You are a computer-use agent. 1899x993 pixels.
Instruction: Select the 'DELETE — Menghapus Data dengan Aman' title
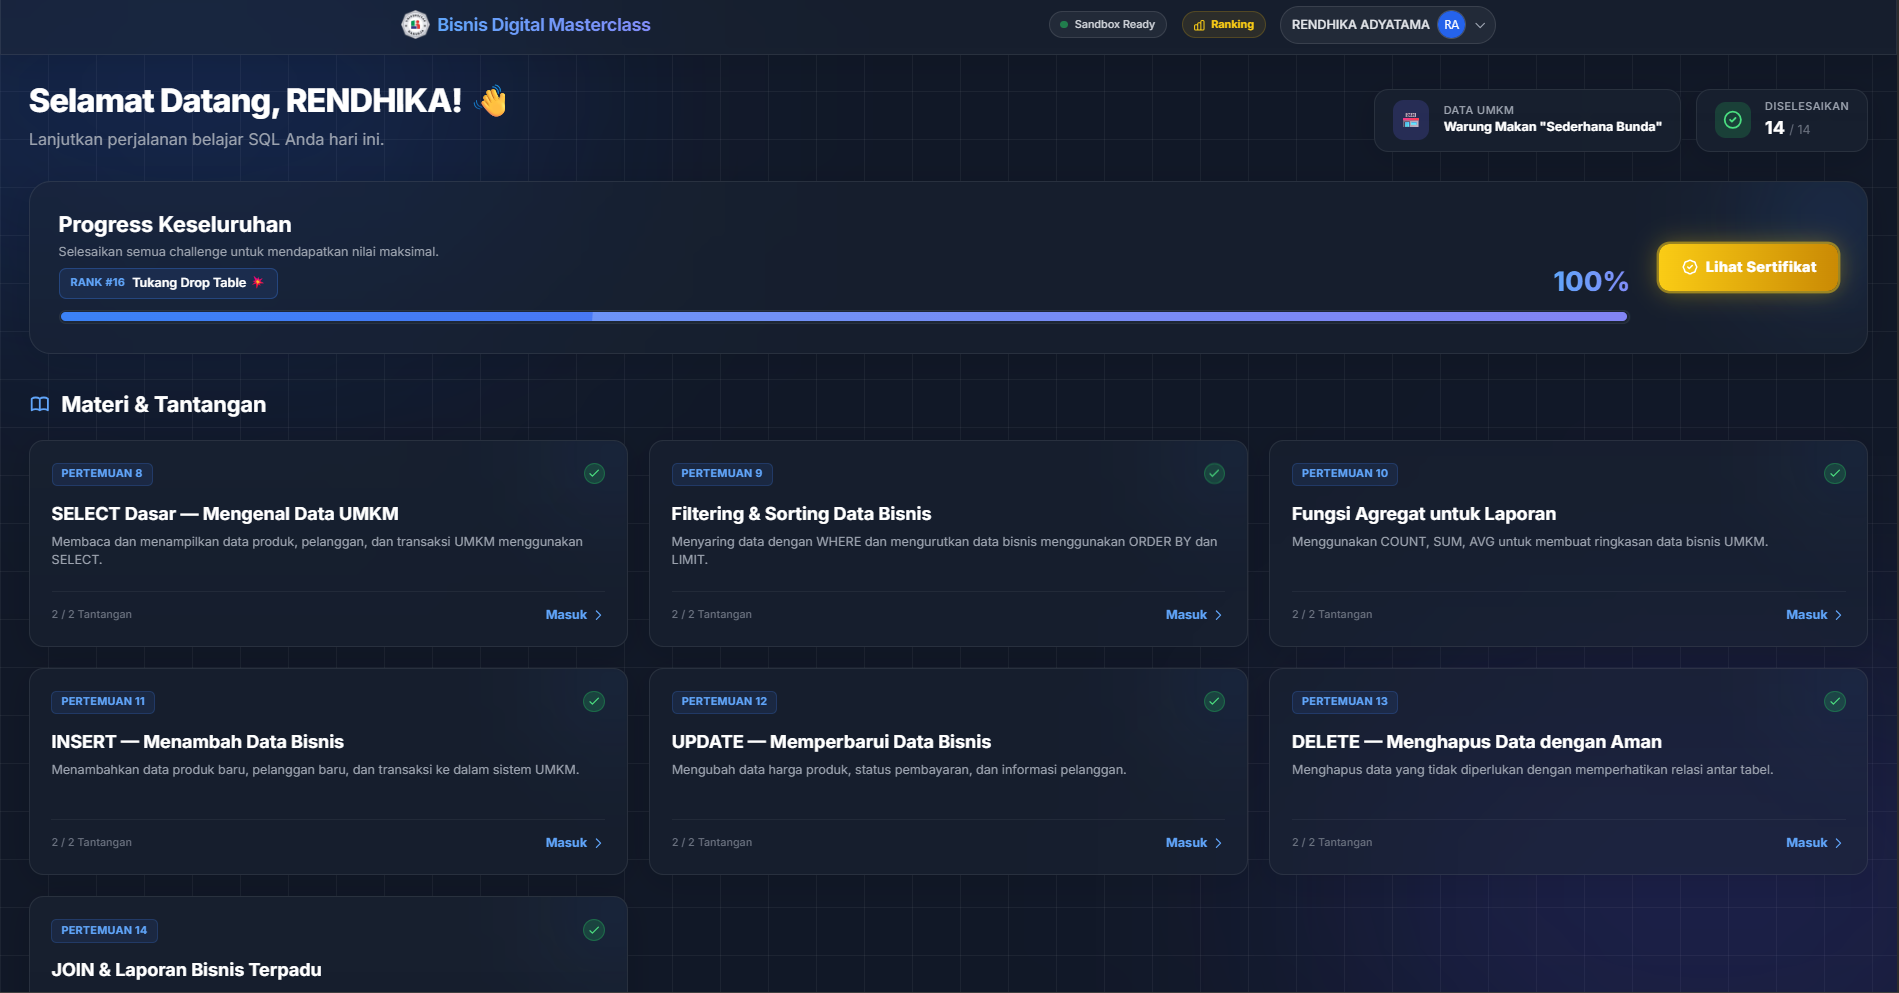(1477, 742)
